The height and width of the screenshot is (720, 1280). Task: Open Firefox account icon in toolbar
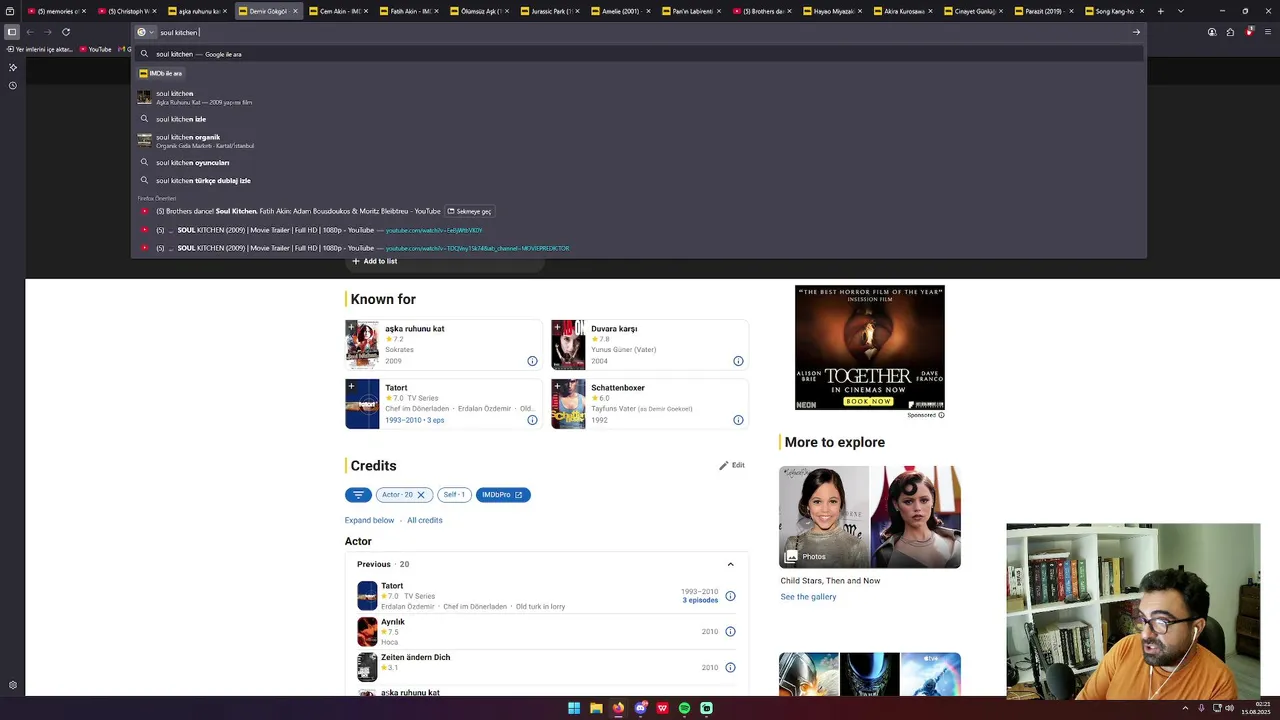click(x=1212, y=32)
